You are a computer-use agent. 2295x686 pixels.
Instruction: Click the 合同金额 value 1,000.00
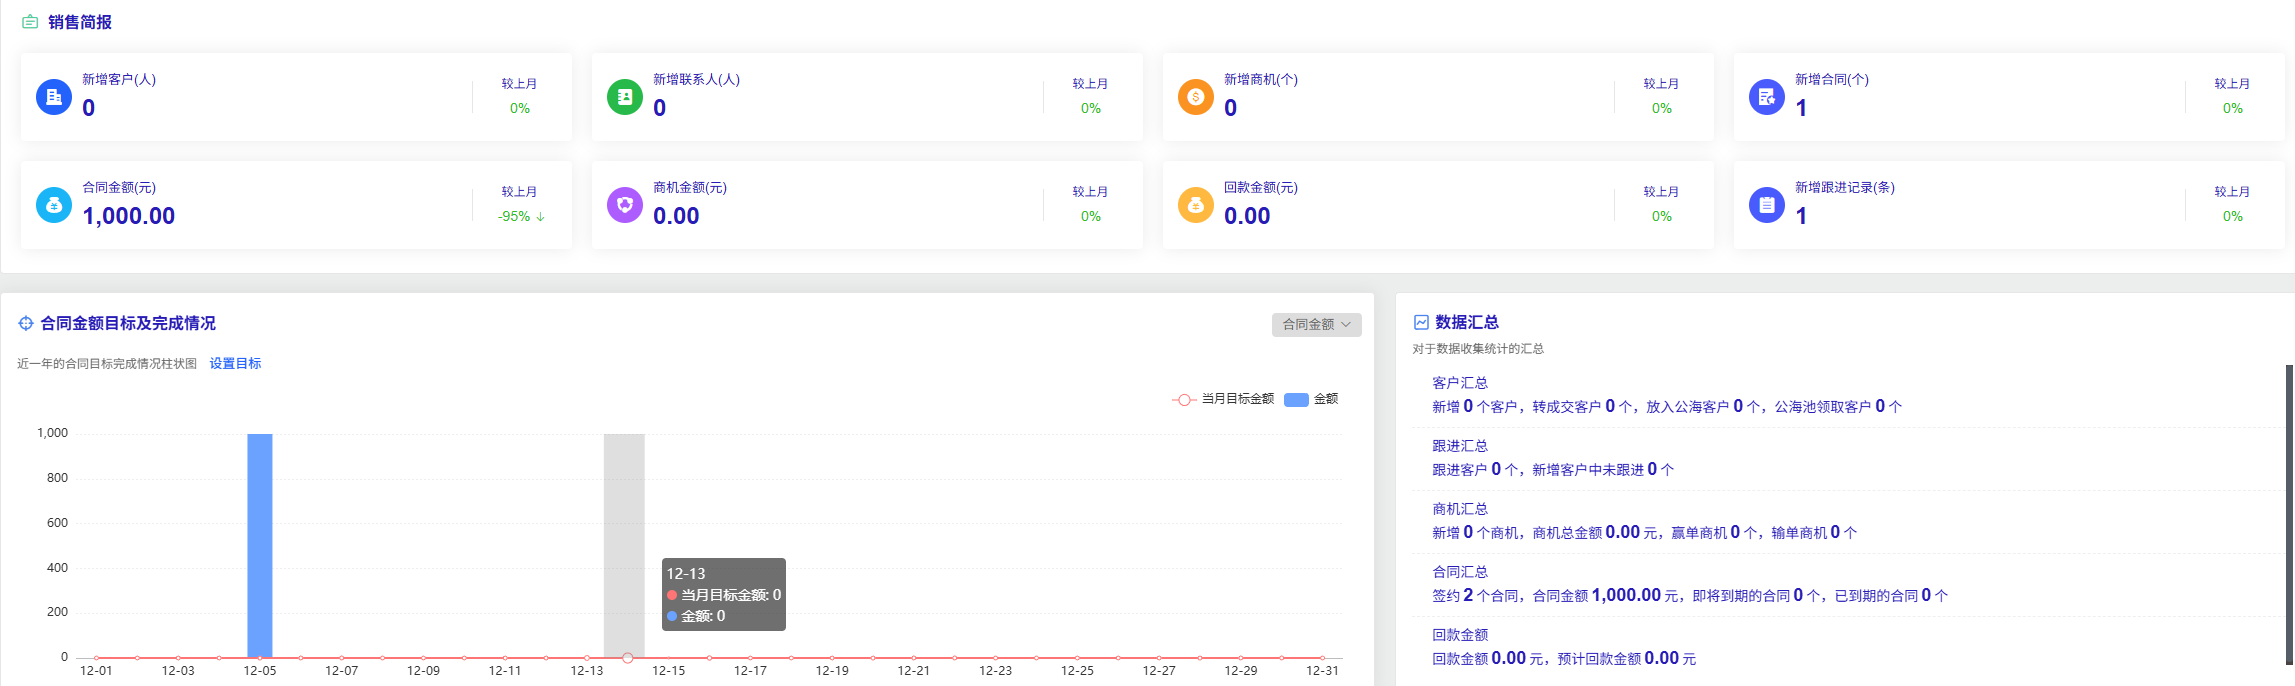[x=129, y=216]
